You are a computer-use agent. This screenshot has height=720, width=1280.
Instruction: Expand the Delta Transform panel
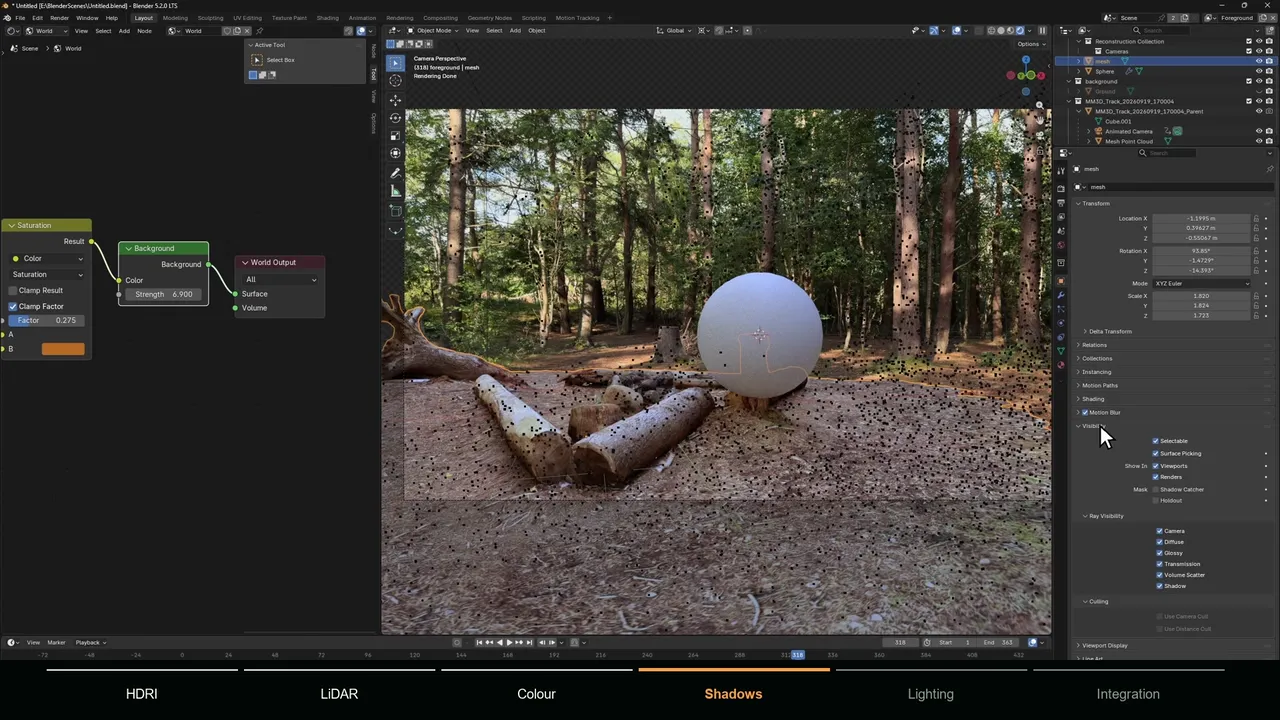coord(1108,331)
